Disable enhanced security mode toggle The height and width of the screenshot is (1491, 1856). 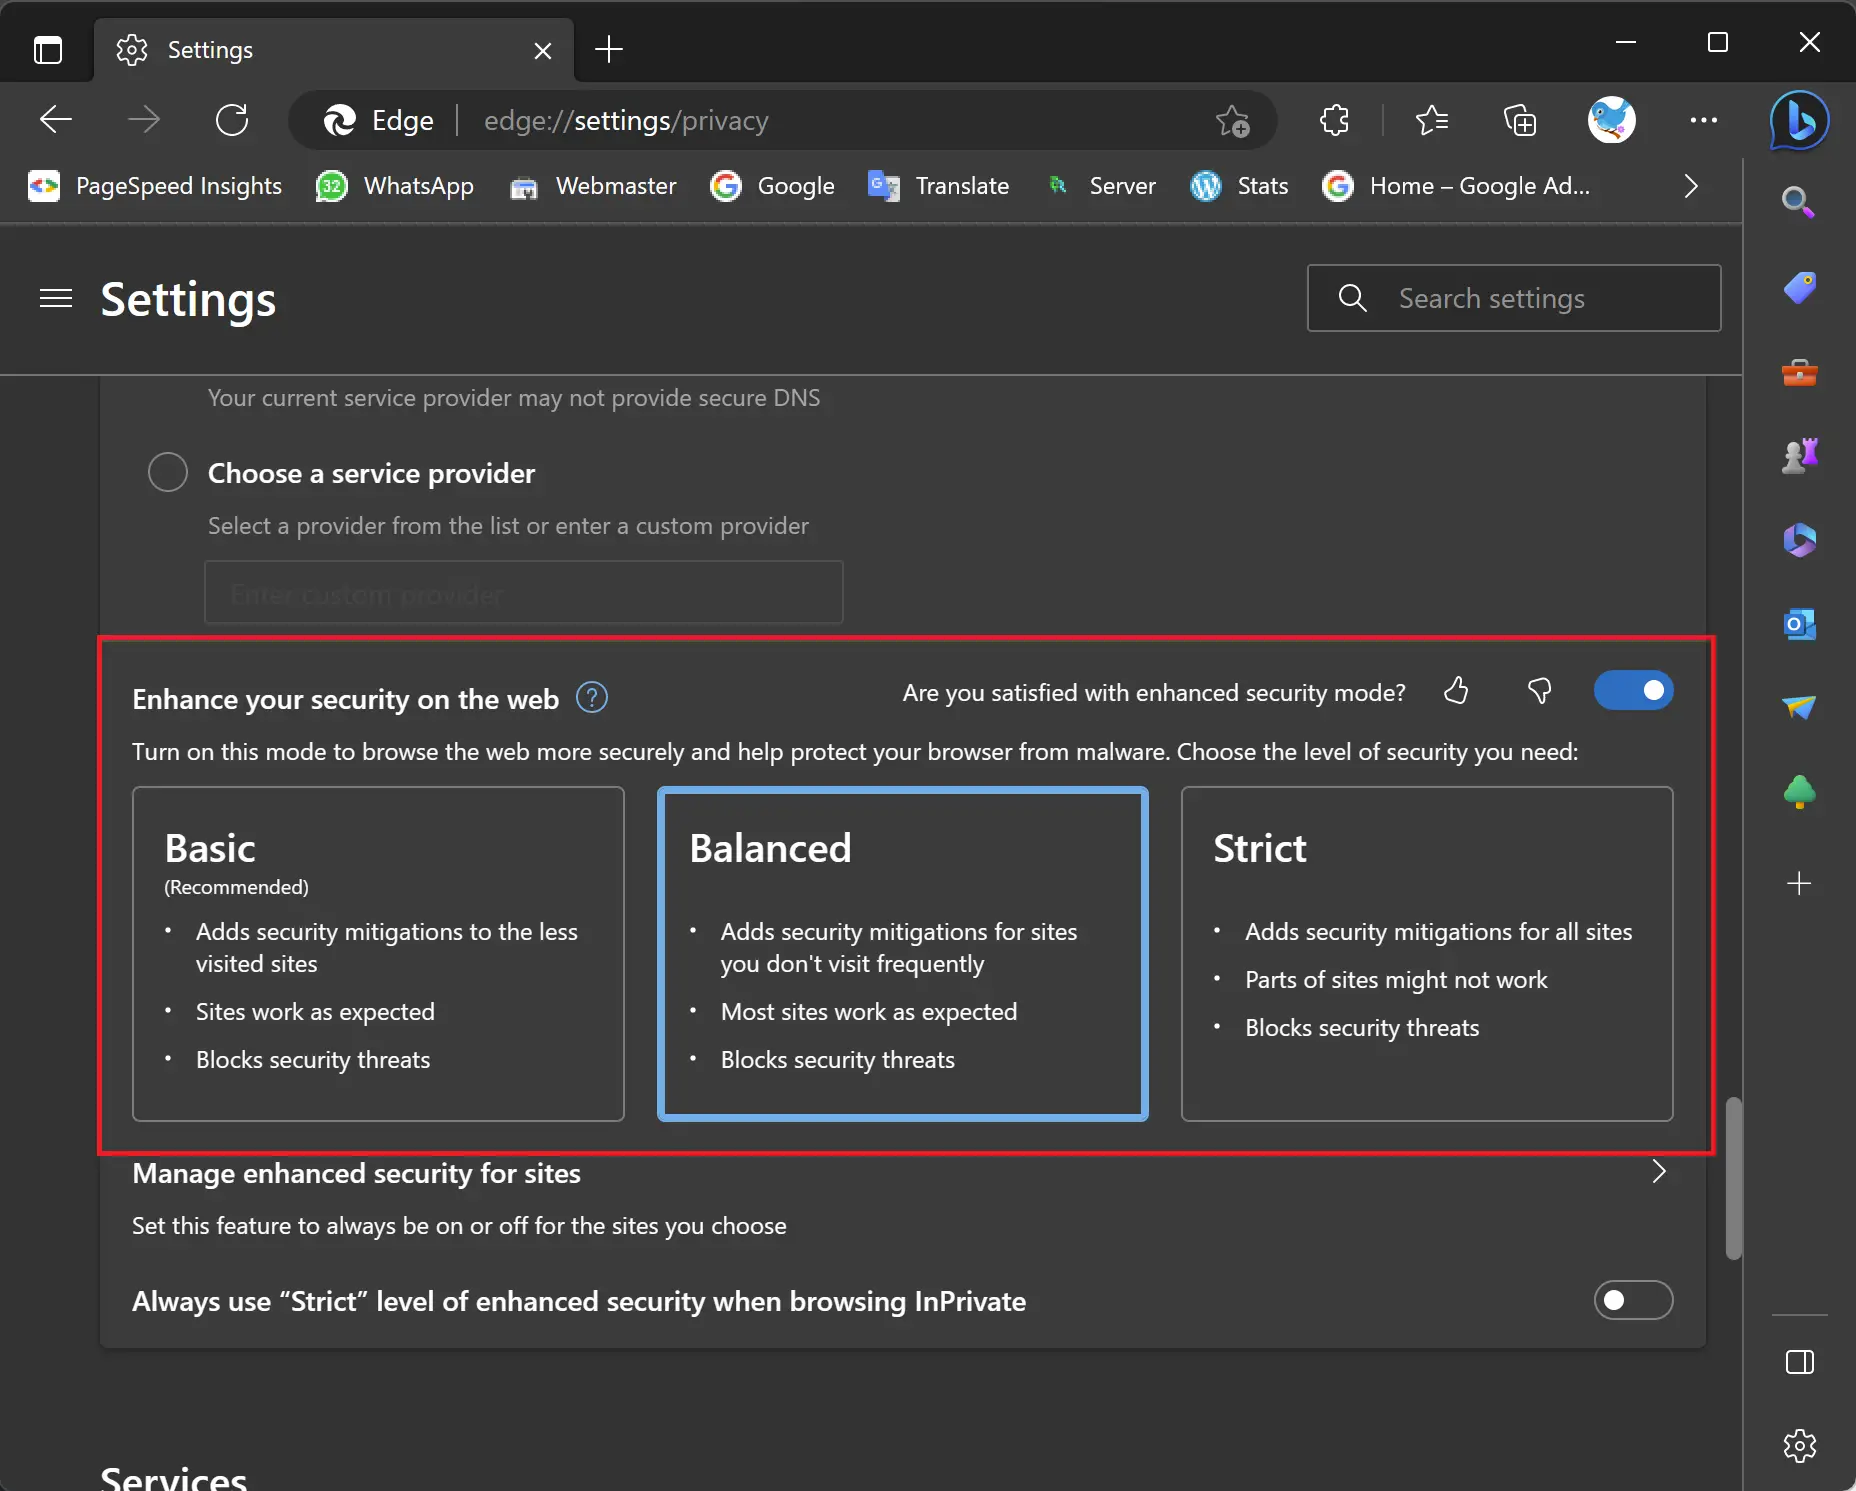[x=1633, y=690]
